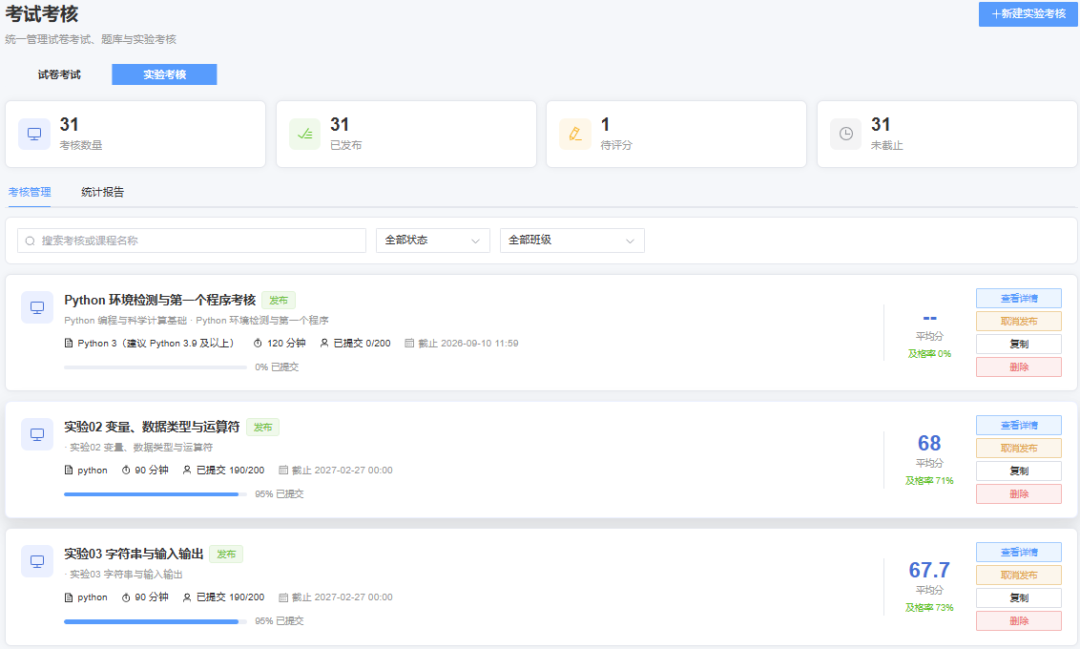
Task: Copy the 实验03 字符串与输入输出 assessment
Action: [x=1018, y=598]
